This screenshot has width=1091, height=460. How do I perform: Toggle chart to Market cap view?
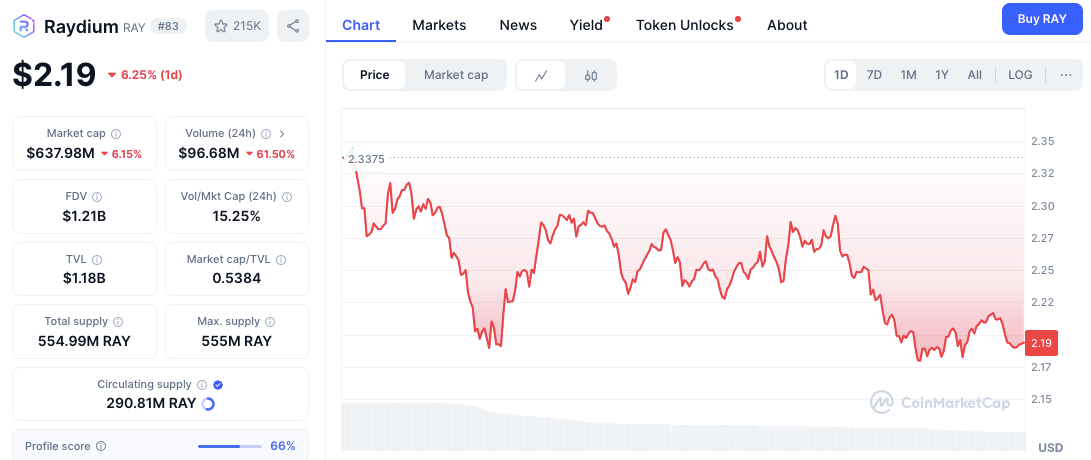tap(456, 75)
